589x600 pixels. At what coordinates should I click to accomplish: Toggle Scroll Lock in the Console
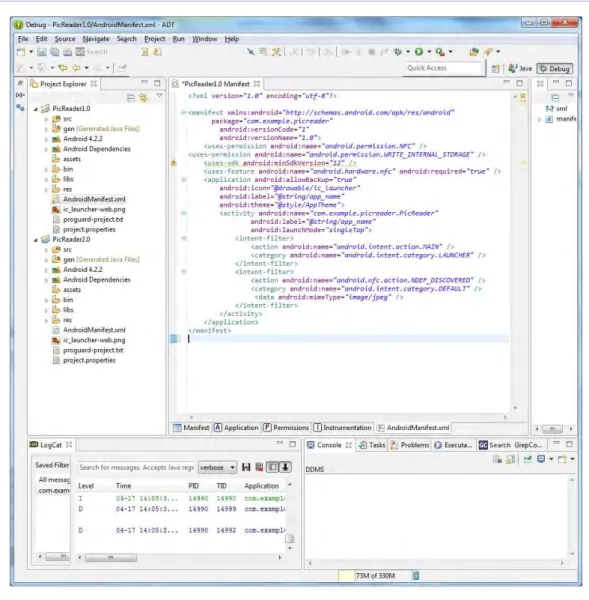(x=510, y=459)
